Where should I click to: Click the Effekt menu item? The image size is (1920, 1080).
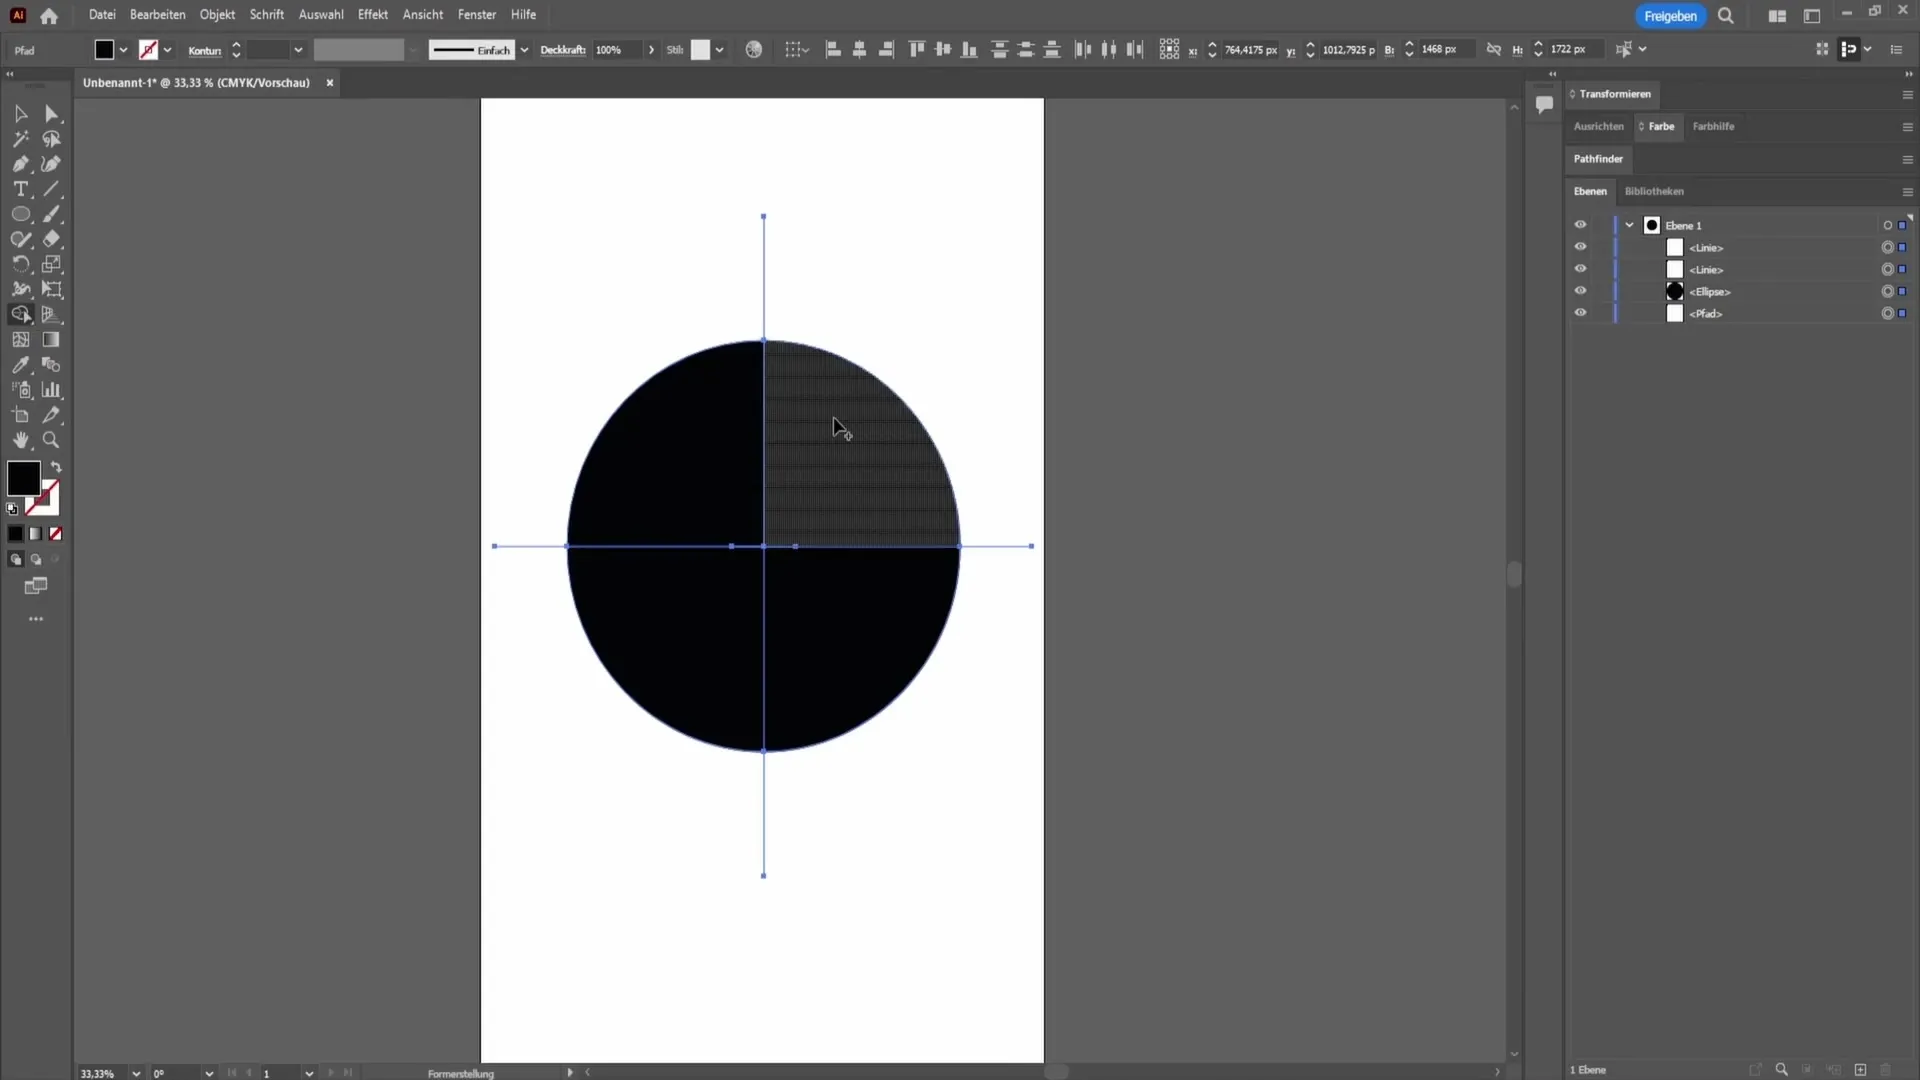point(373,15)
